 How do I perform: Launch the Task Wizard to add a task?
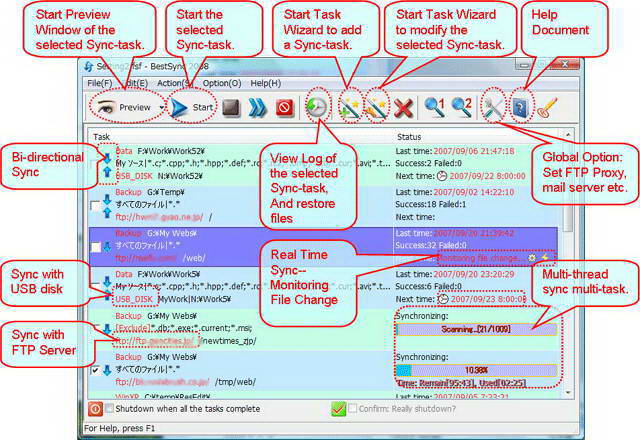(350, 108)
